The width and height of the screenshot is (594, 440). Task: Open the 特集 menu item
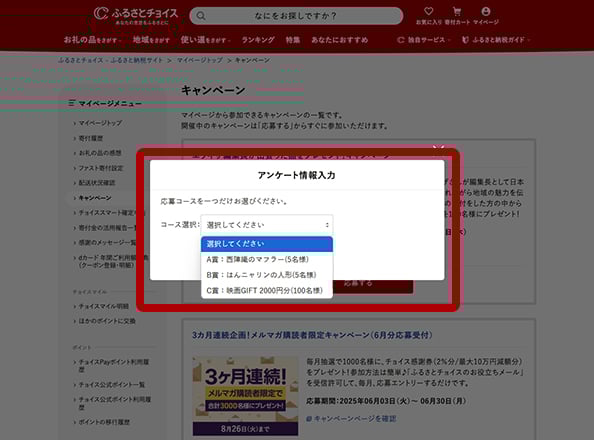tap(293, 40)
